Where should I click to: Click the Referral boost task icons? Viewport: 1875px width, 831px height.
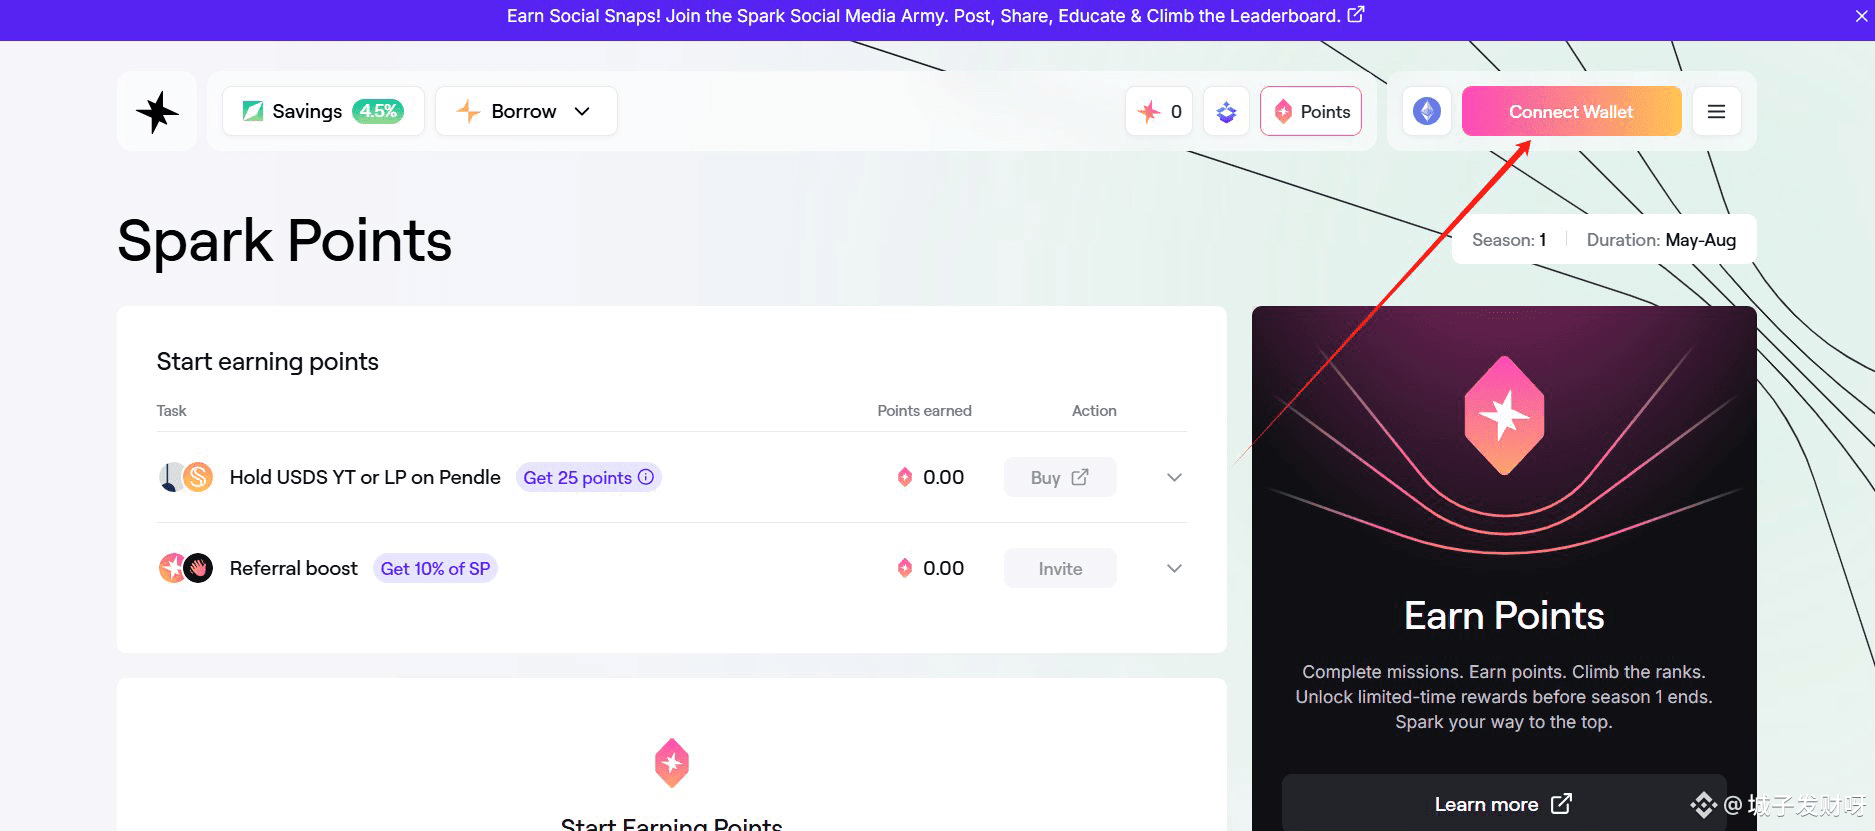(186, 568)
